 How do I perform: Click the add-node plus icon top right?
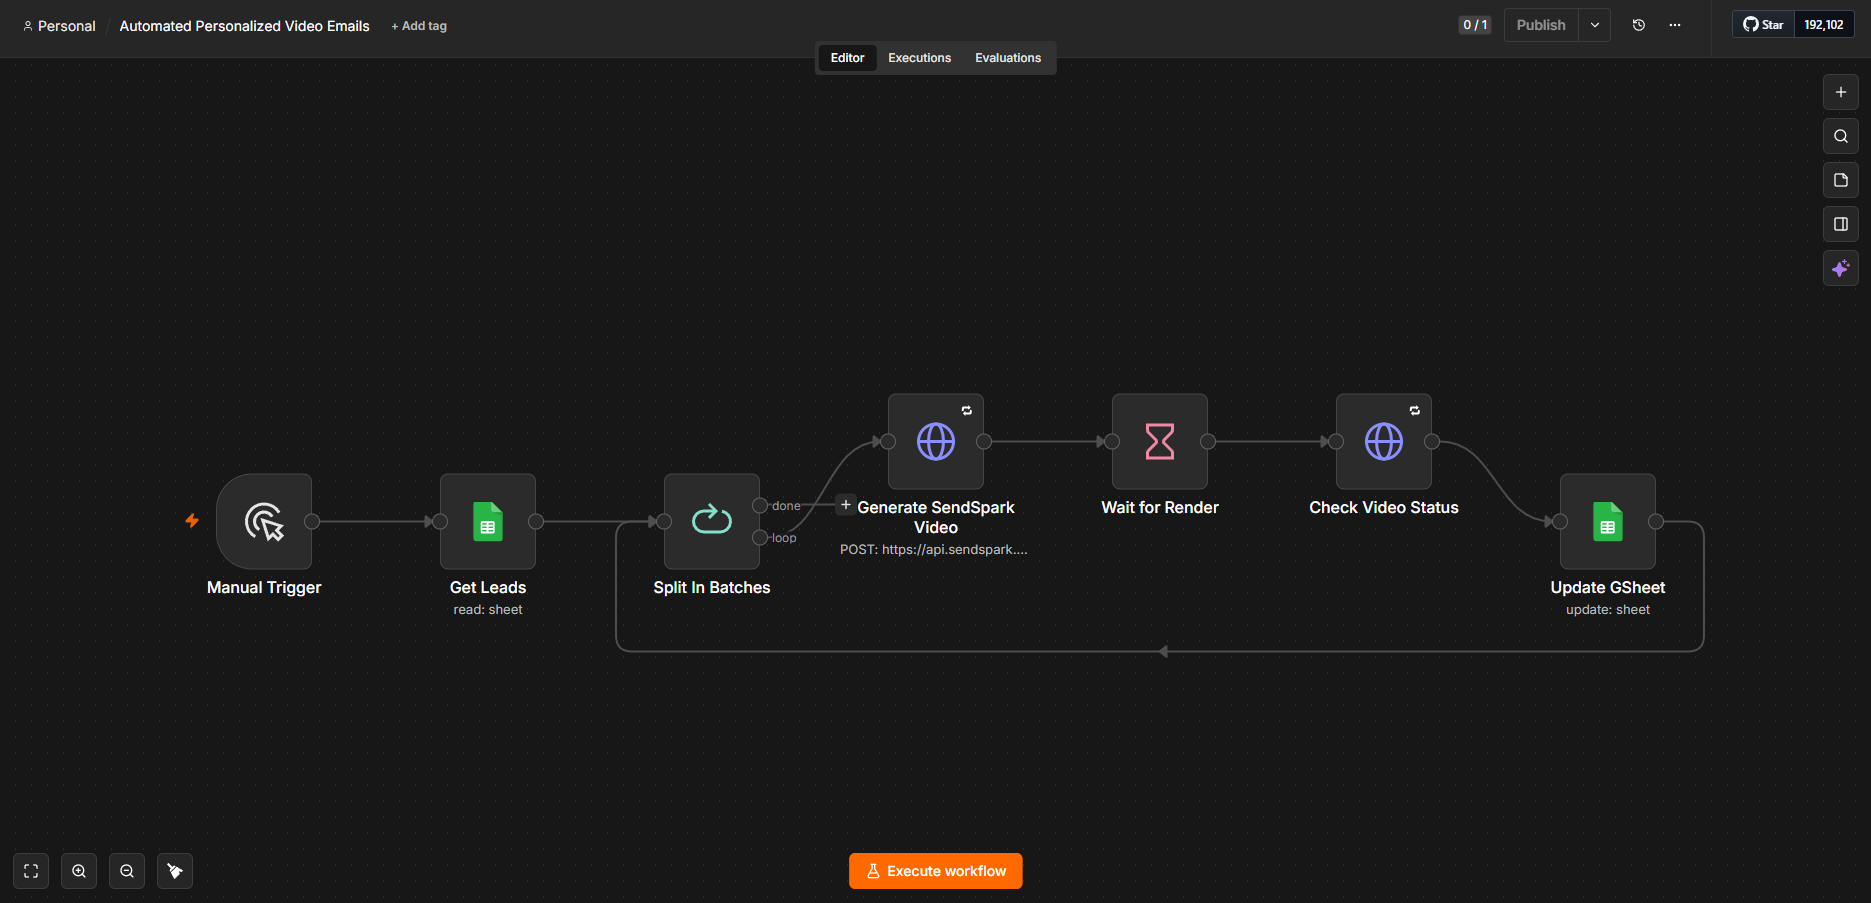pos(1841,92)
